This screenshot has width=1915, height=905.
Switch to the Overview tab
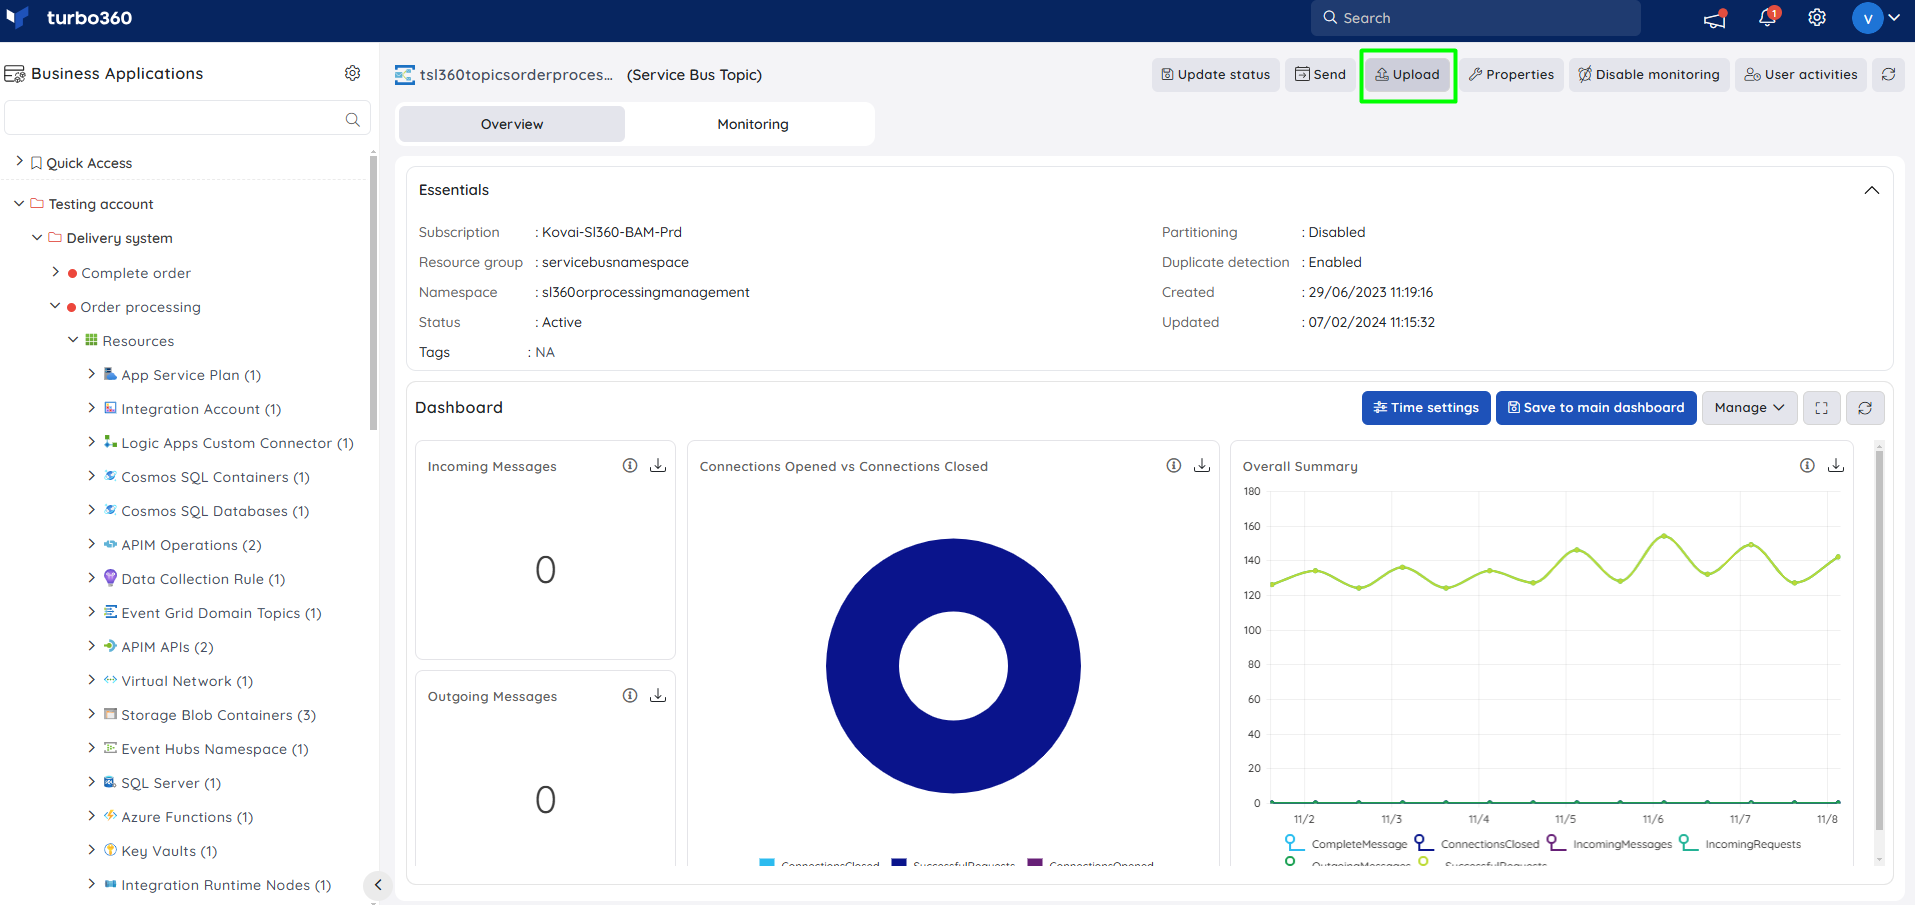point(512,124)
